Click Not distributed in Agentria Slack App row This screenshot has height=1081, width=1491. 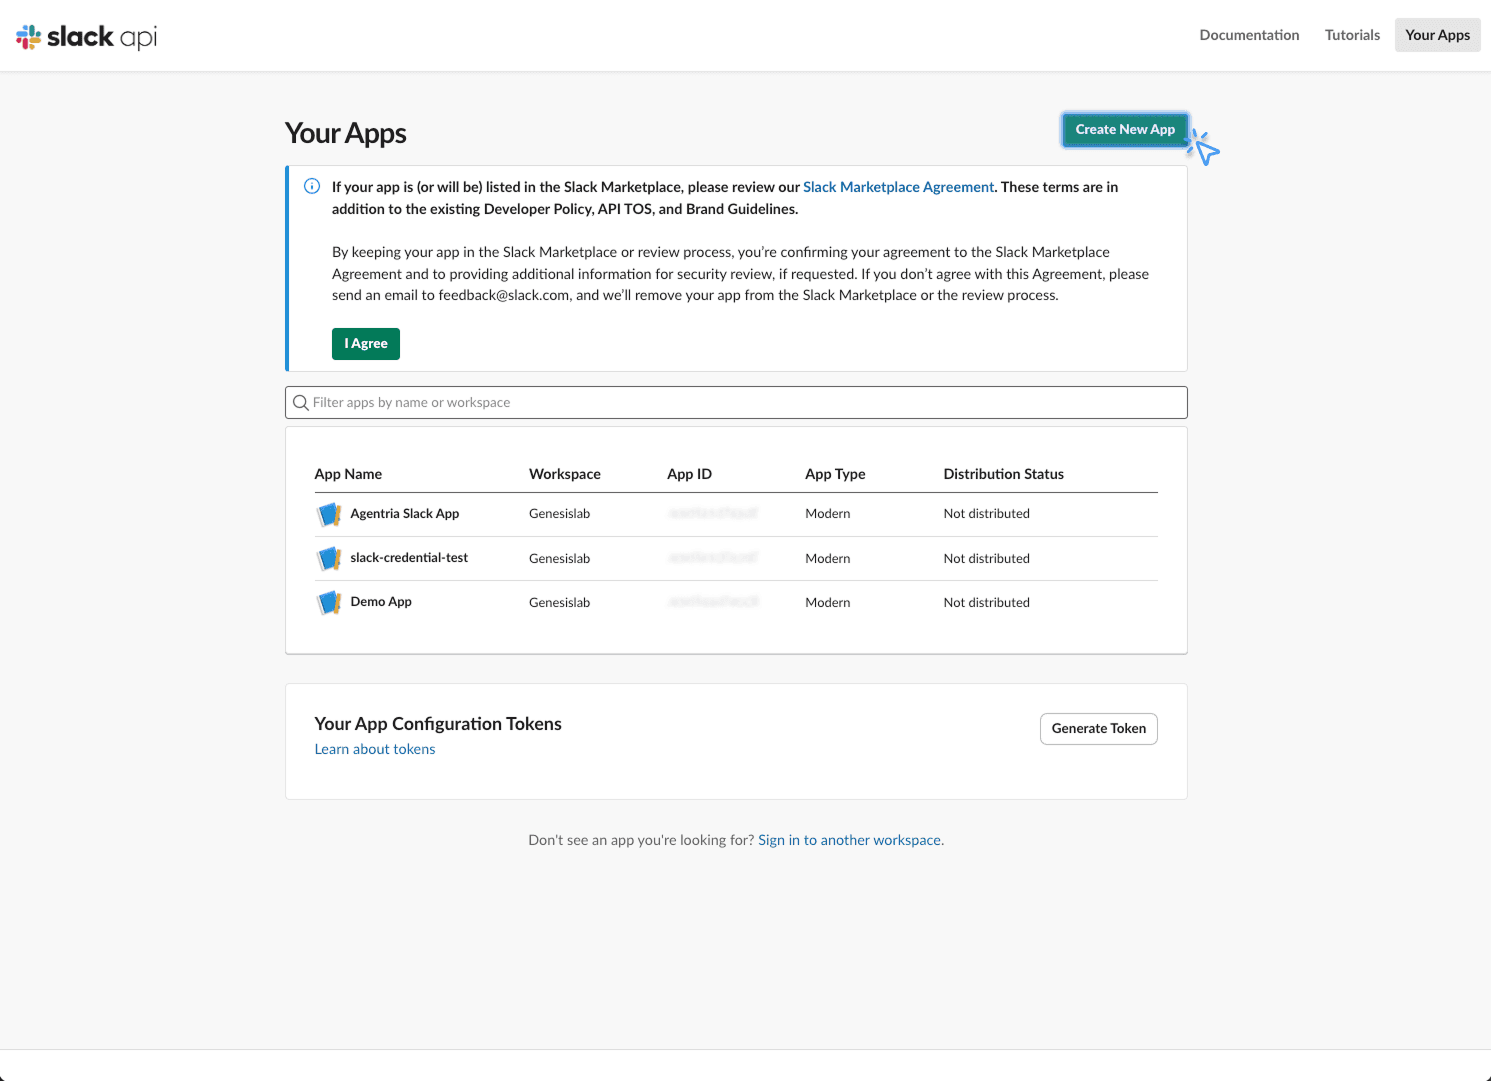click(986, 514)
